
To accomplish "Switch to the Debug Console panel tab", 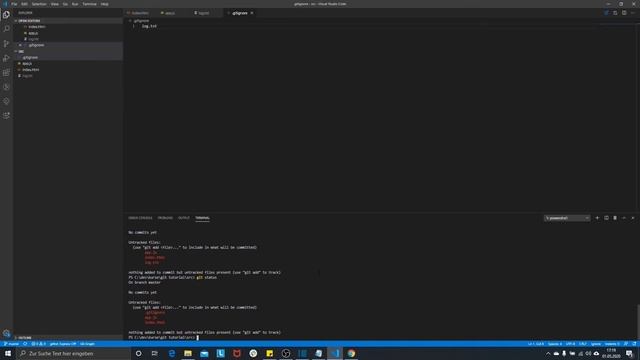I will tap(140, 218).
